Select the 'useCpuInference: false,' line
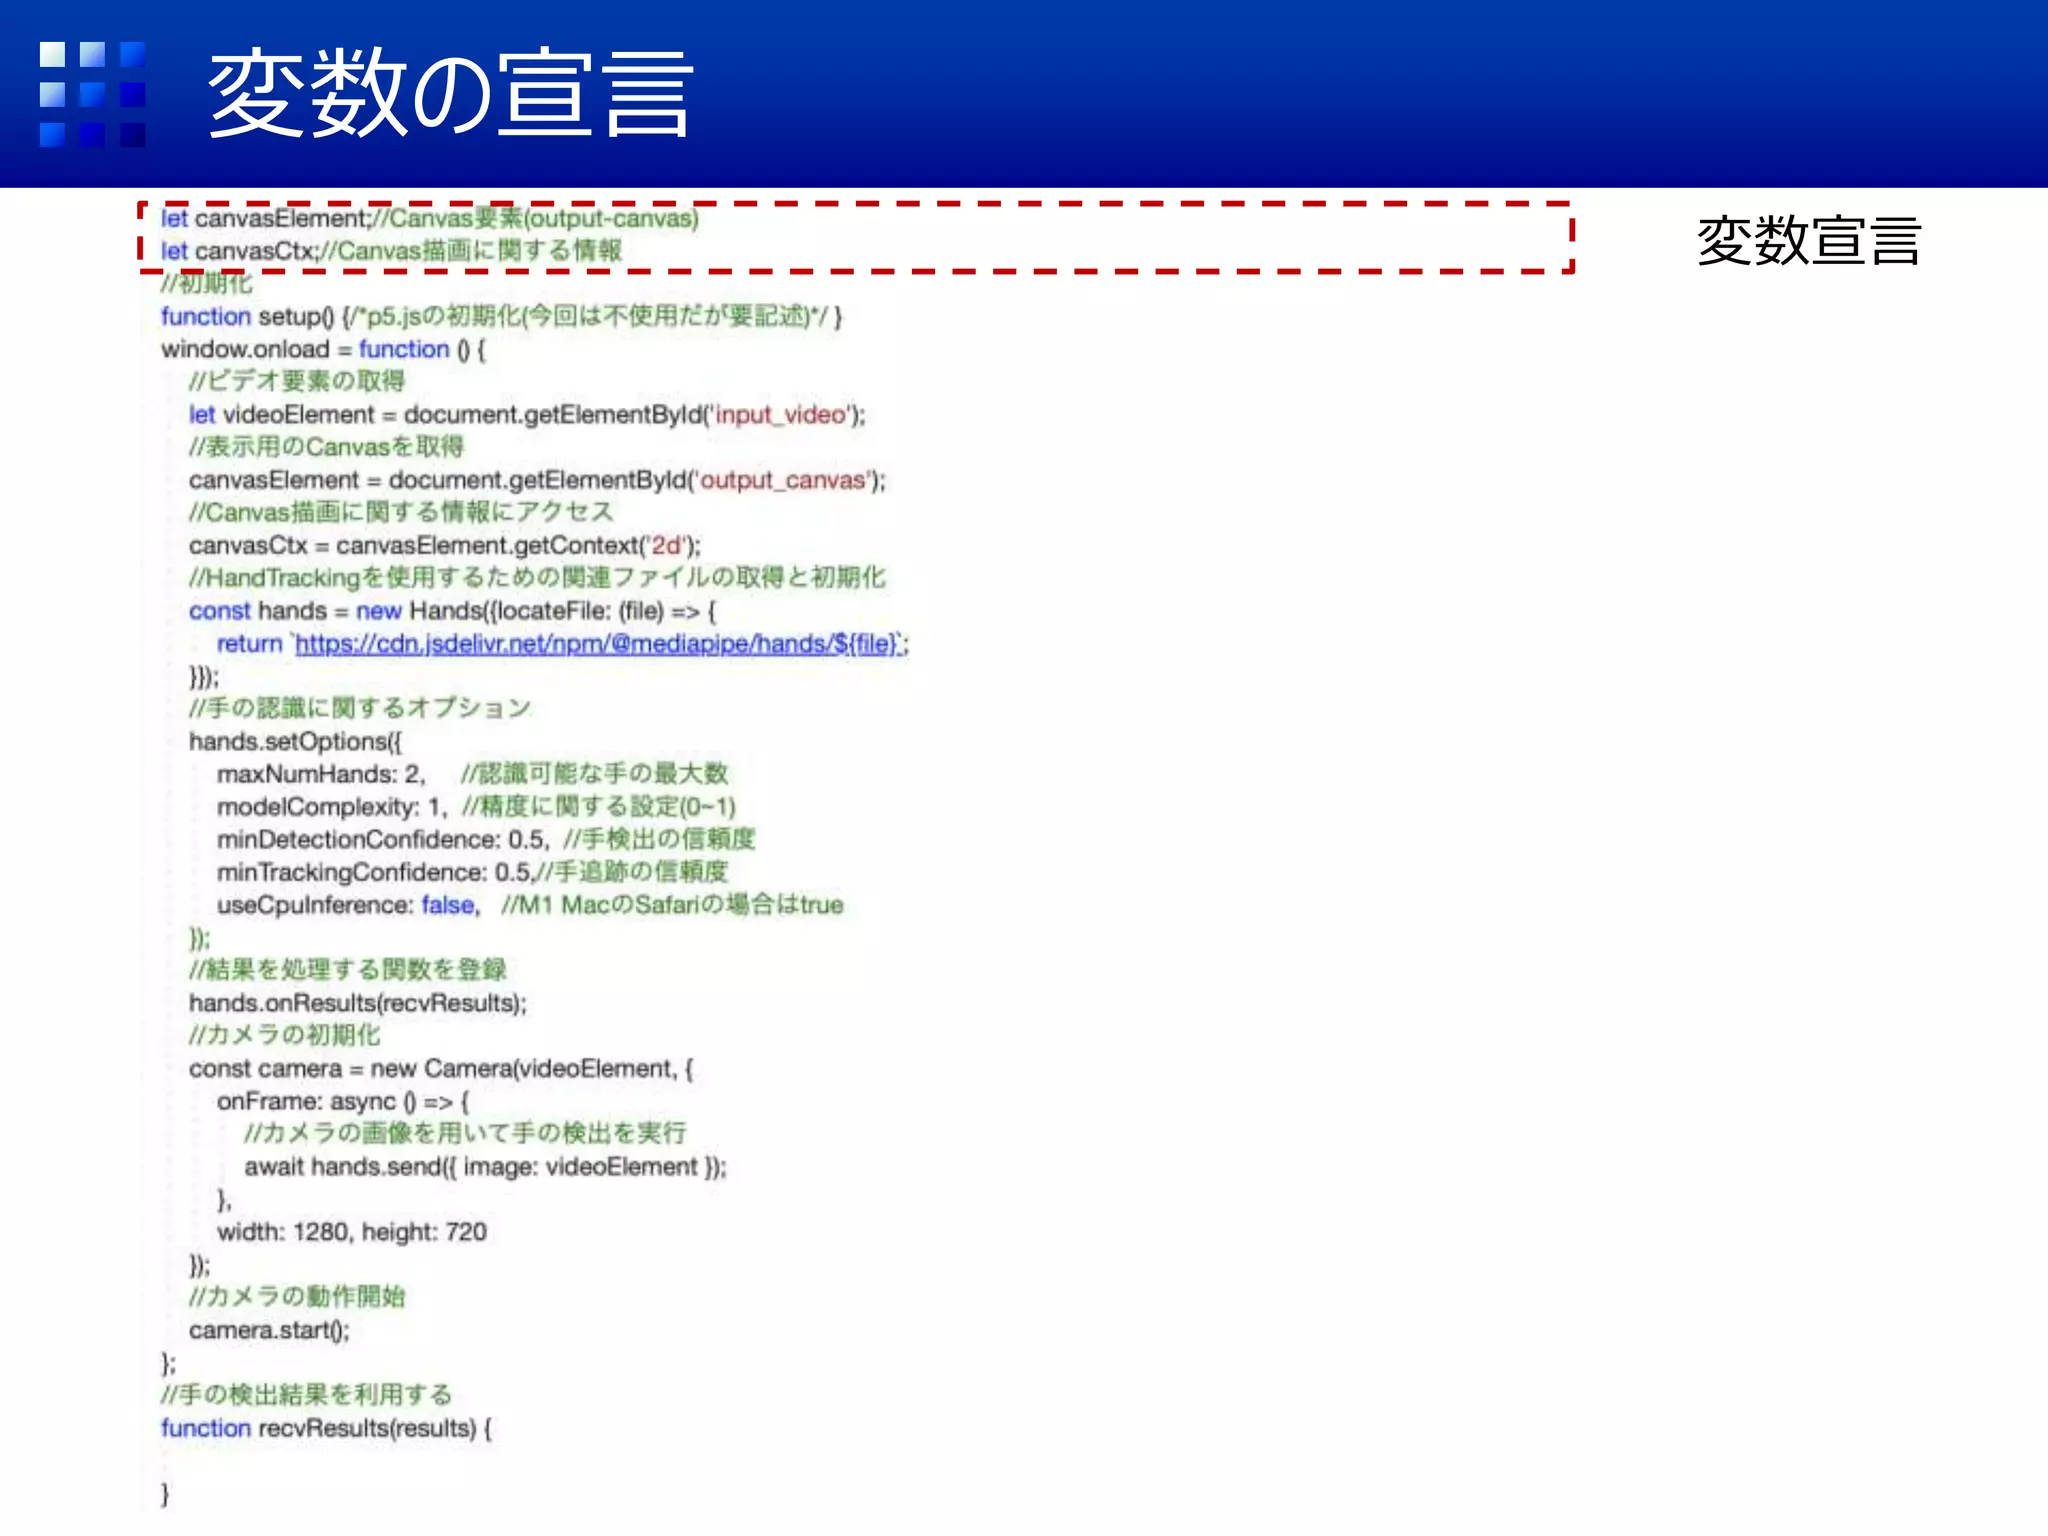2048x1536 pixels. tap(530, 905)
